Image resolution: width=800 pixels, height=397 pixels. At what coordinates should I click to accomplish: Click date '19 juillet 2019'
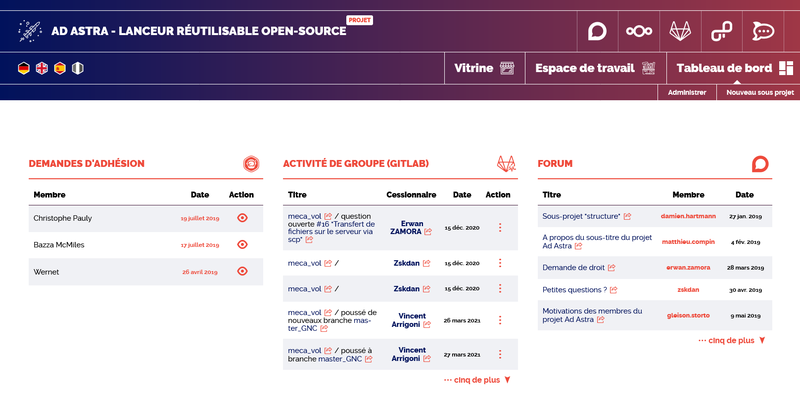[200, 218]
